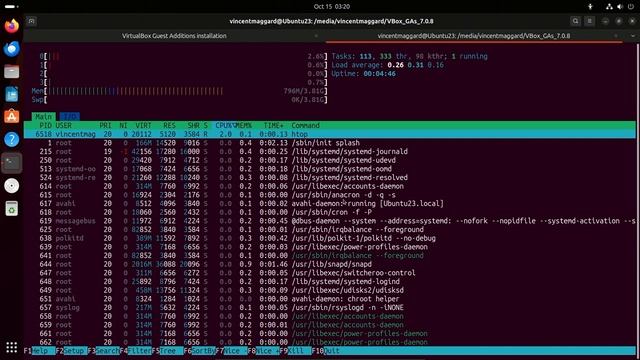Switch to VirtualBox Guest Additions installation tab

[x=174, y=36]
